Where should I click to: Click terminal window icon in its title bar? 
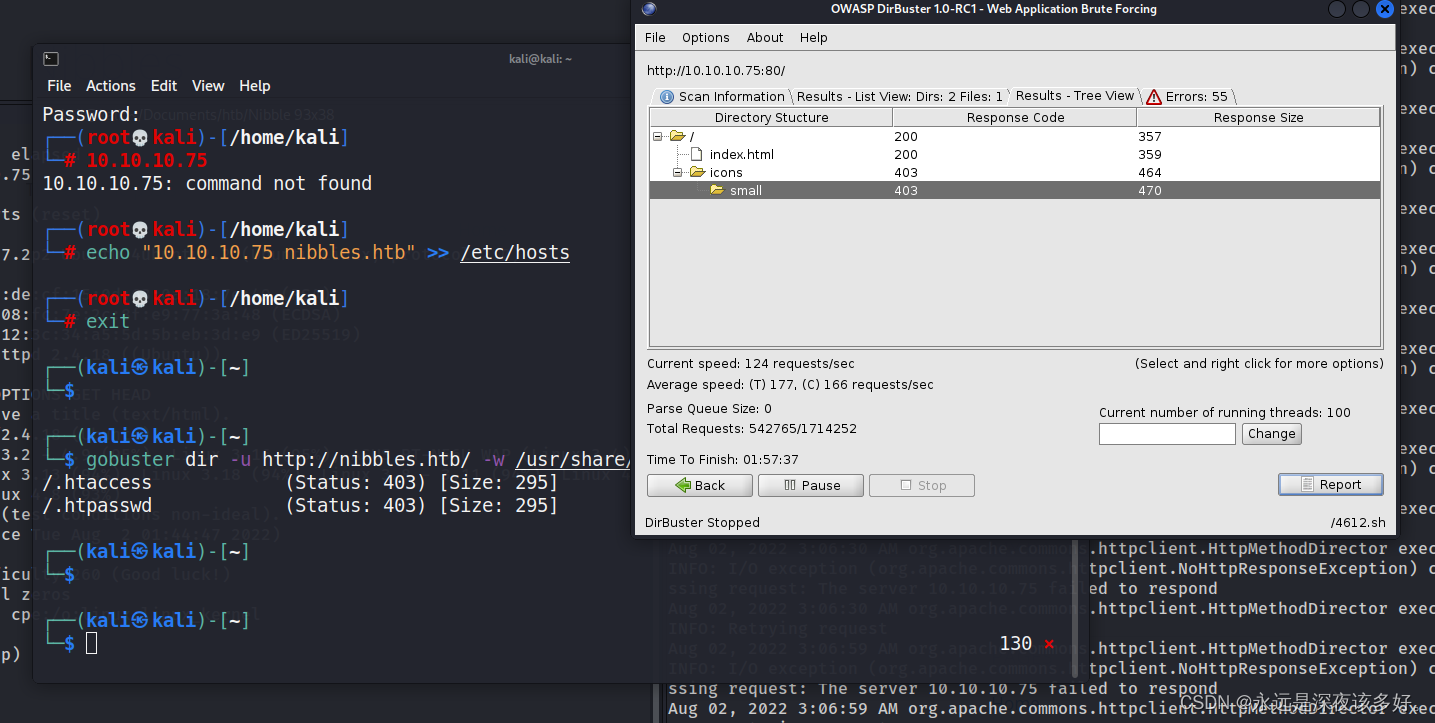51,59
